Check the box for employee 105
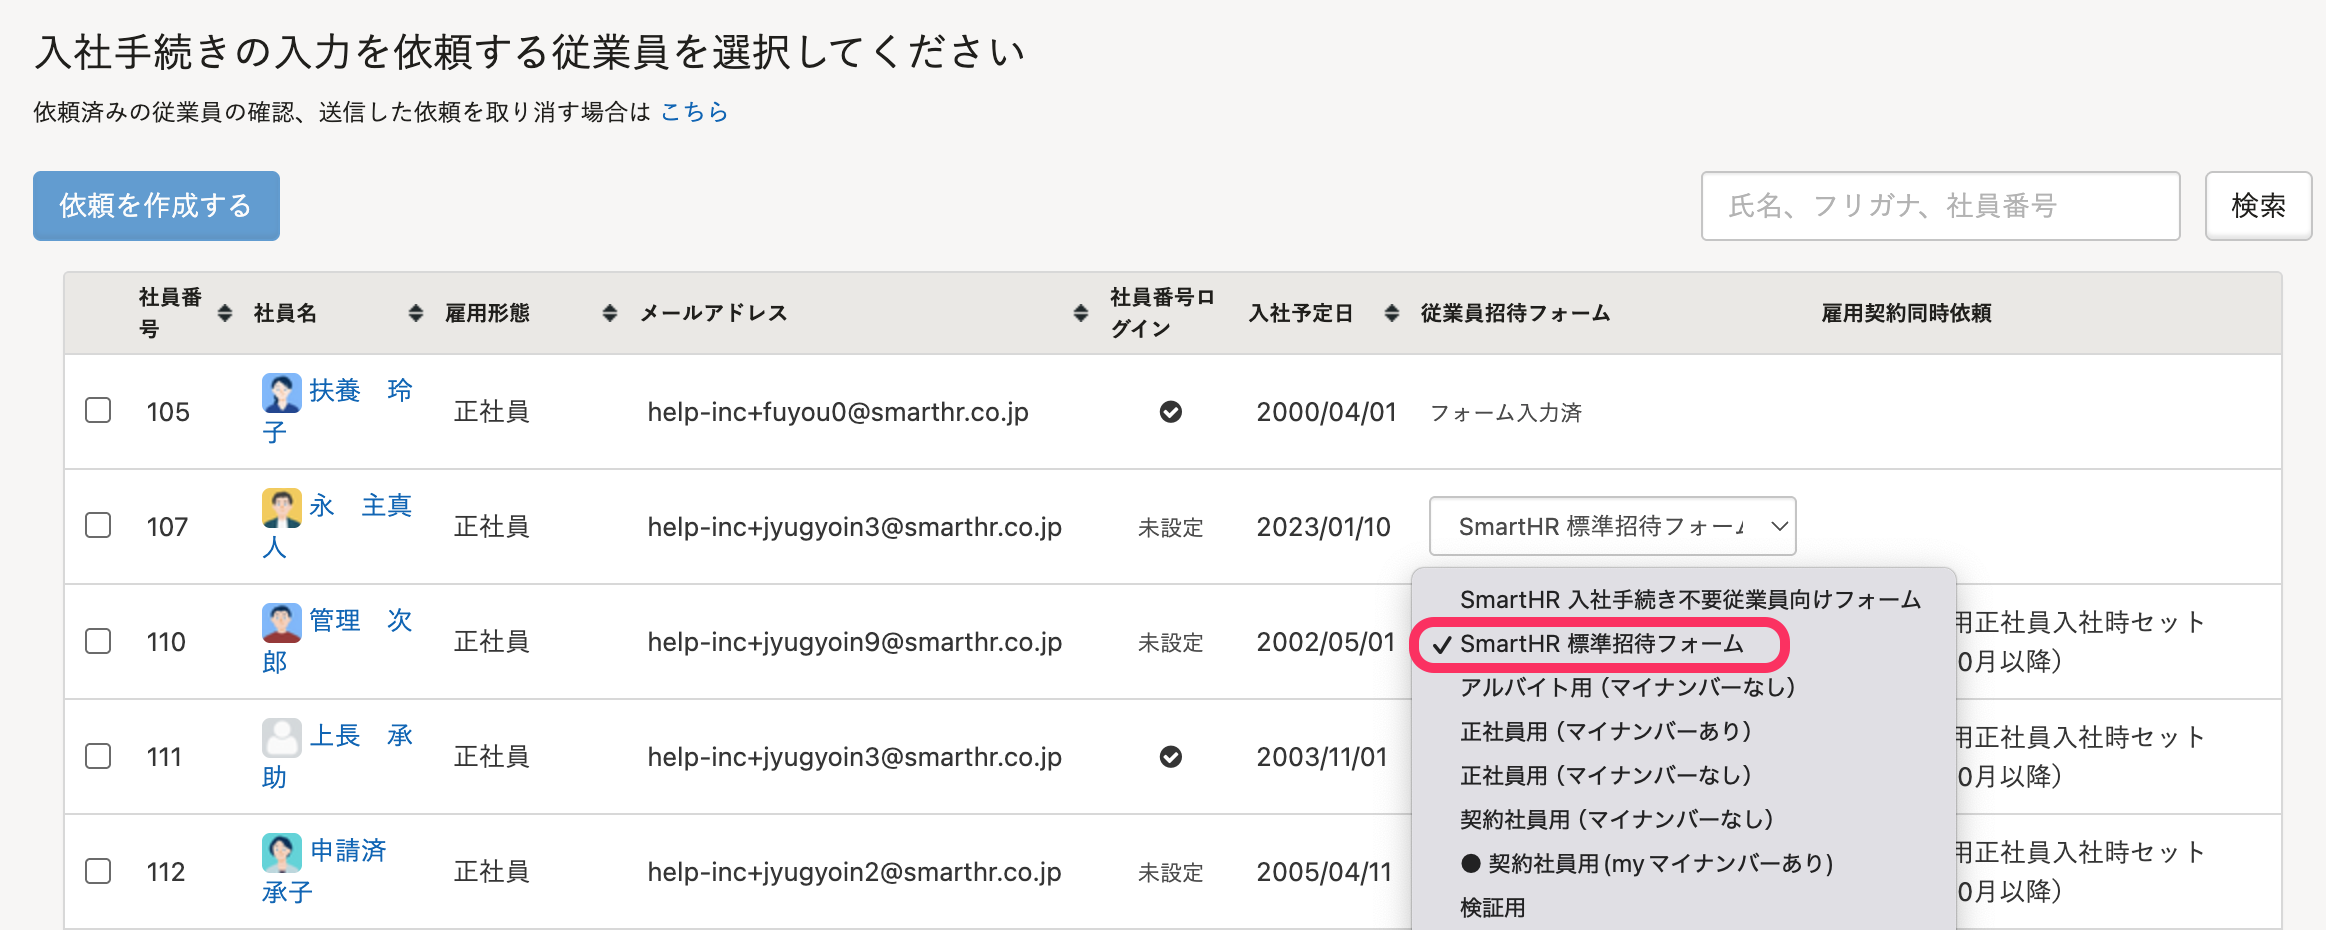The width and height of the screenshot is (2326, 930). point(98,411)
